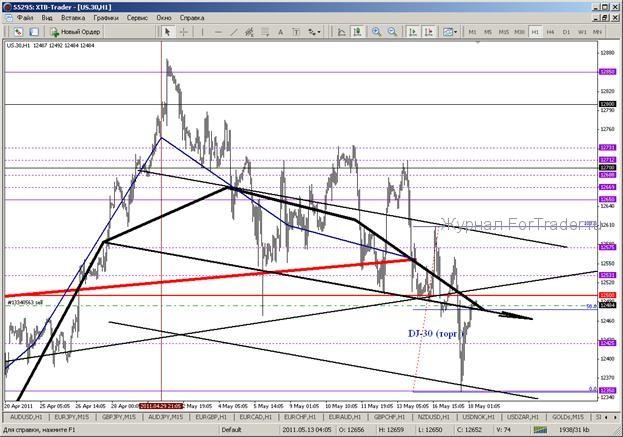623x437 pixels.
Task: Select the H1 timeframe button
Action: point(535,32)
